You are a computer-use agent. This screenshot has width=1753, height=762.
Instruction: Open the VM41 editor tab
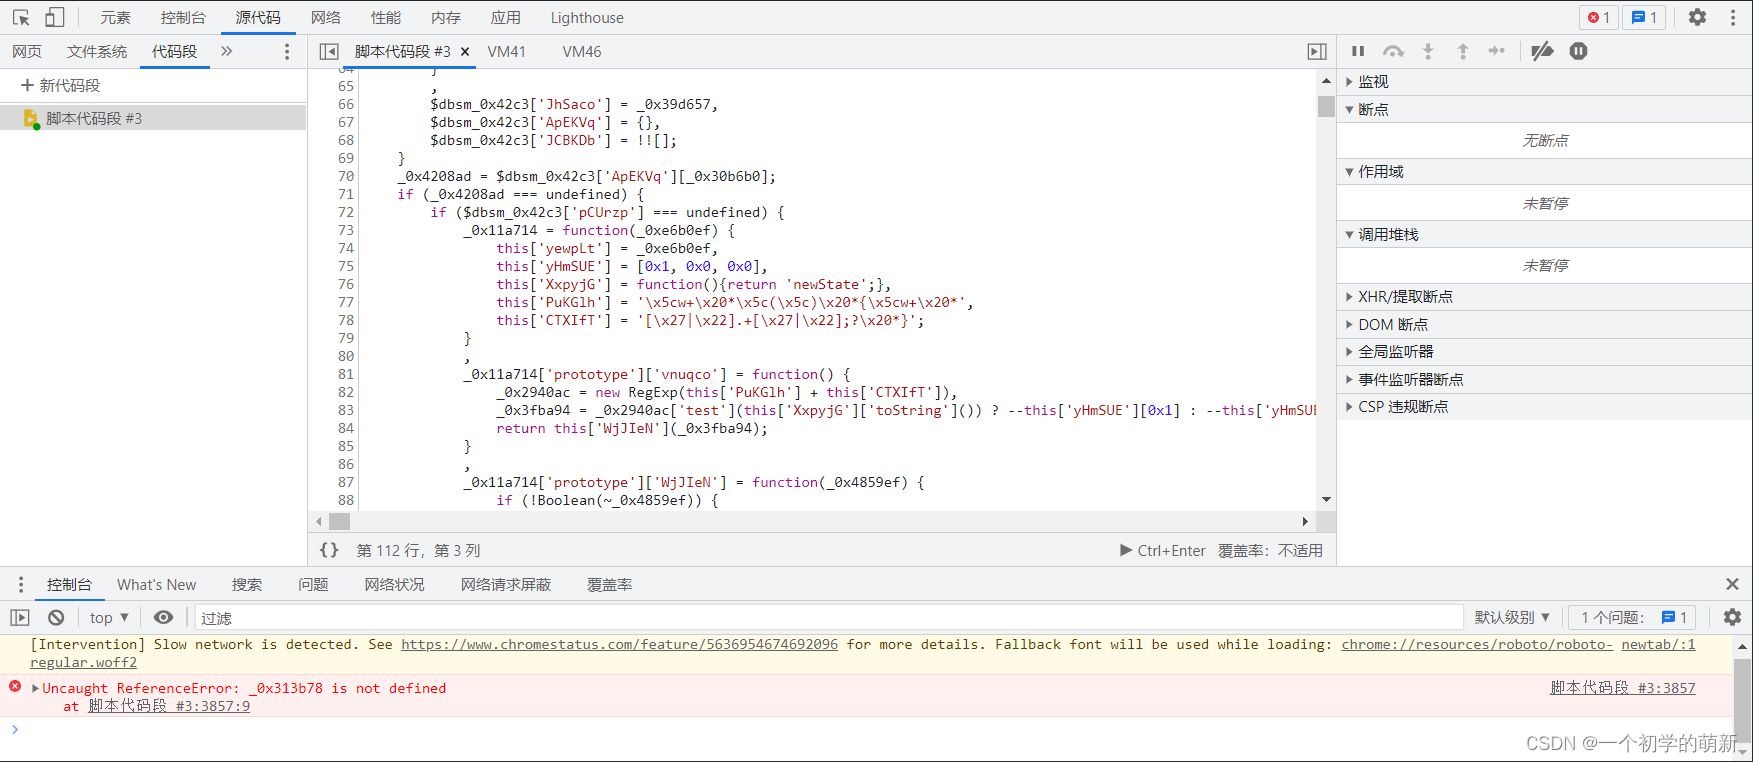[507, 51]
